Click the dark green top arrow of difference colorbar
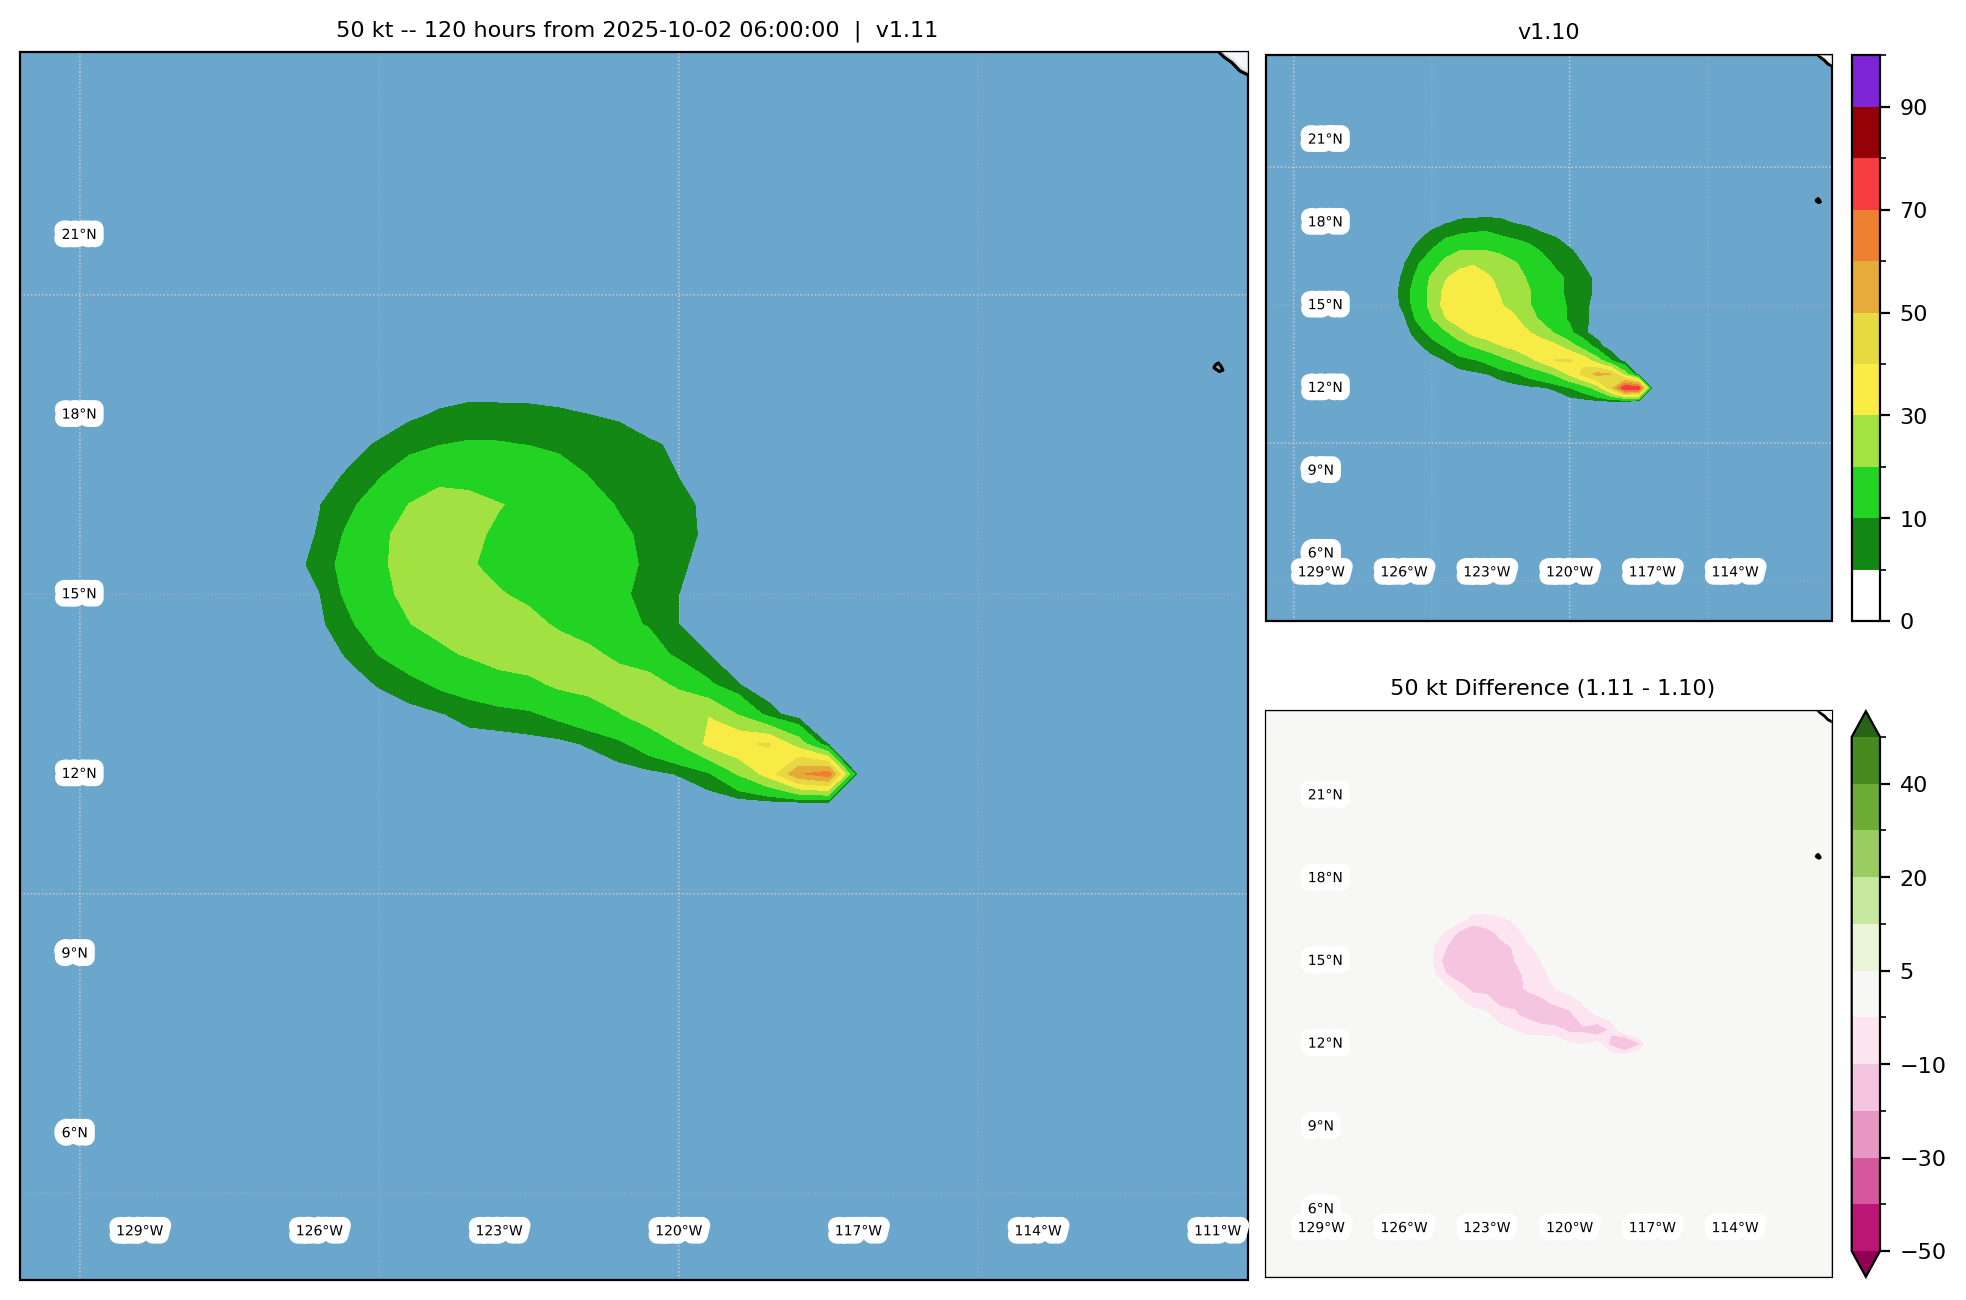The image size is (1966, 1300). click(1865, 726)
